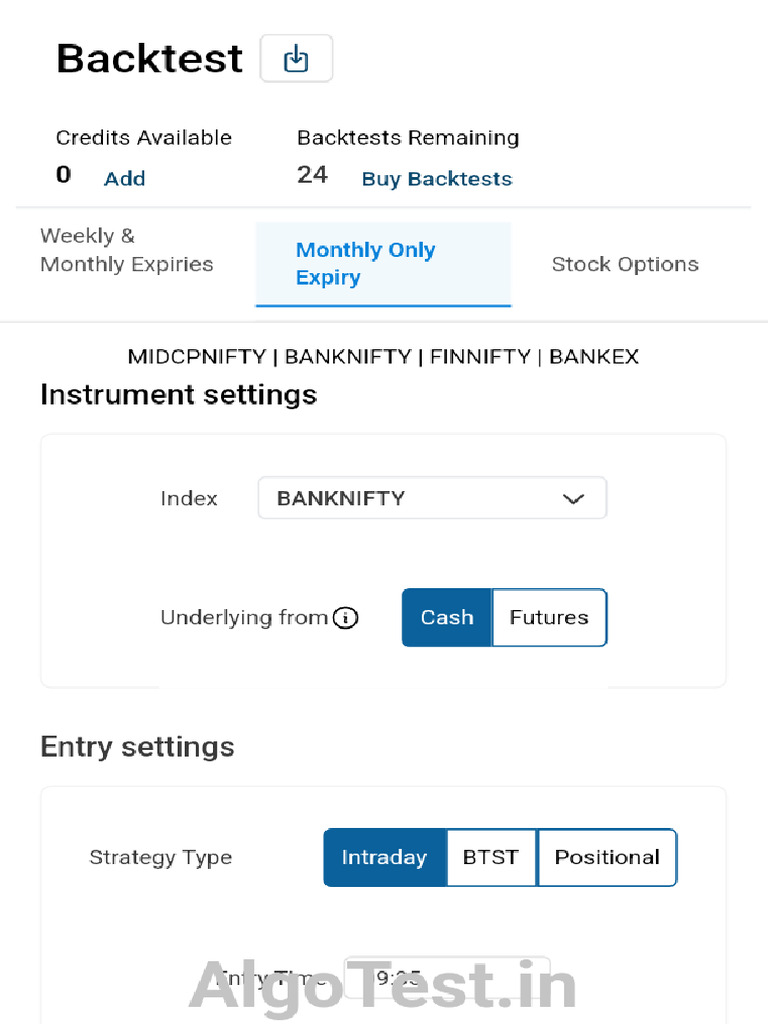The image size is (768, 1024).
Task: Choose Intraday strategy type
Action: 384,857
